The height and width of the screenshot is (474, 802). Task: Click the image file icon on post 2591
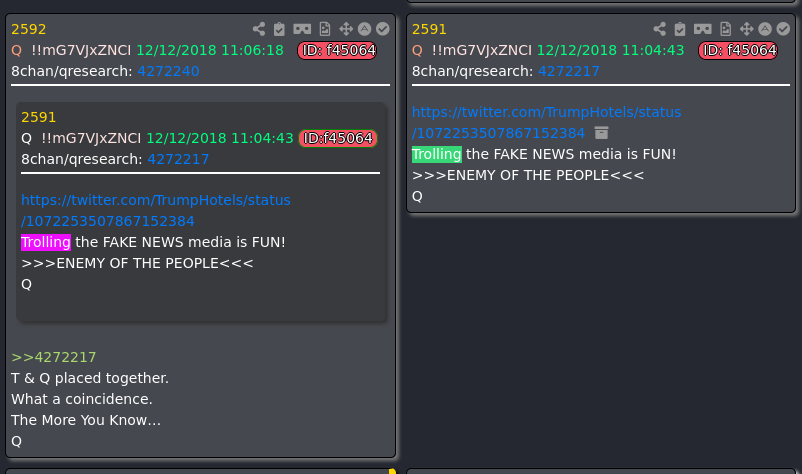(x=725, y=30)
